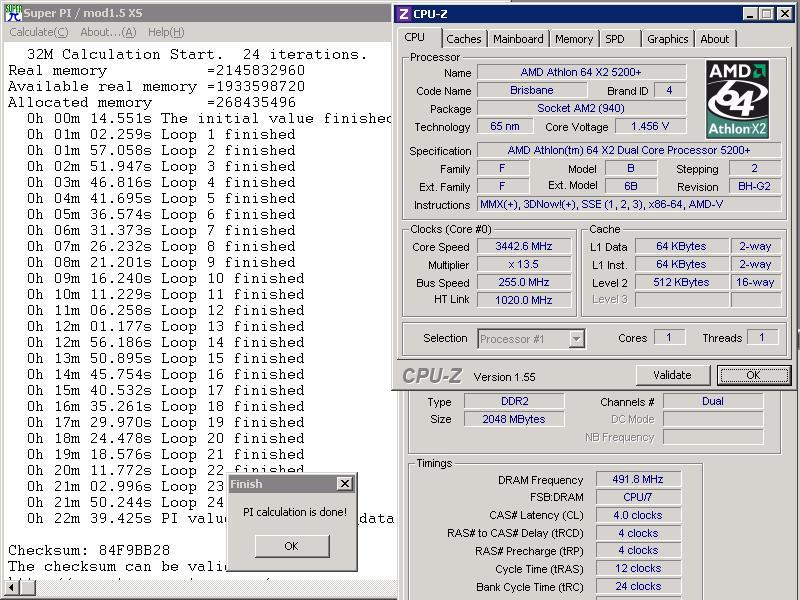Click the FSB:DRAM value CPU/7

(x=638, y=497)
